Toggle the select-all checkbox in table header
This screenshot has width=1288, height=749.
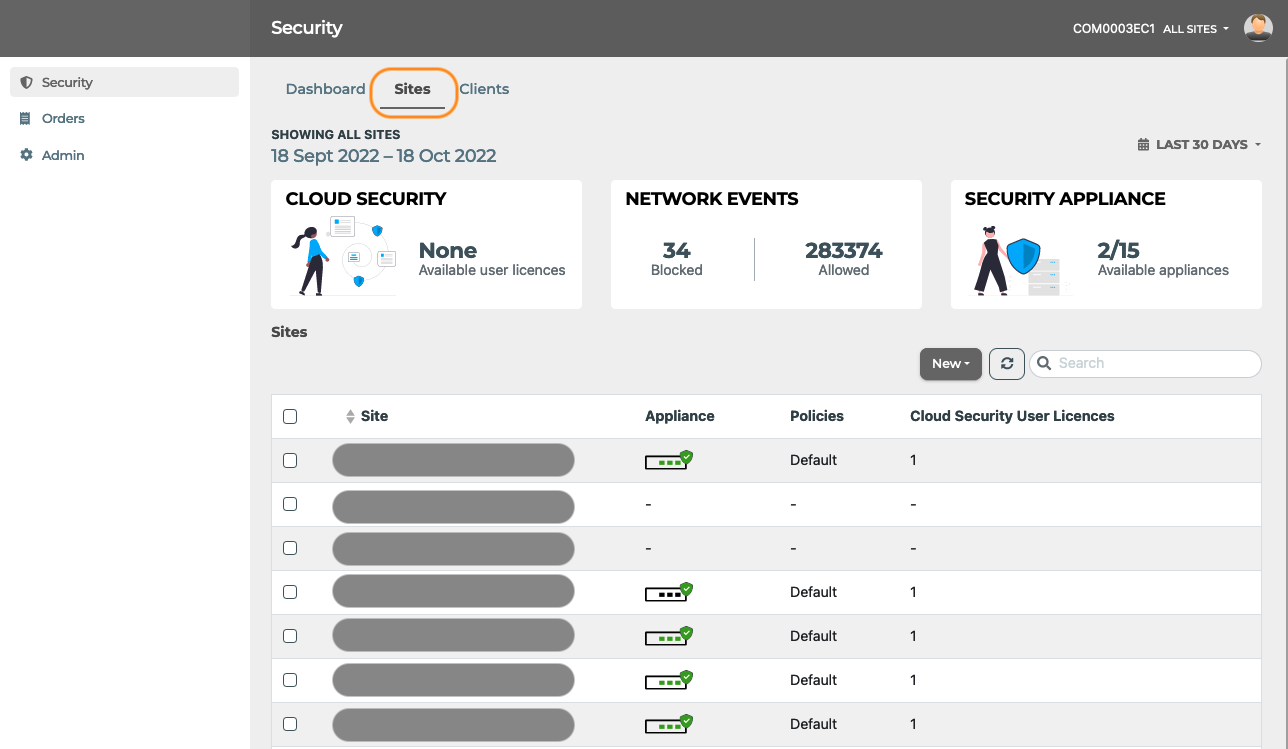pyautogui.click(x=290, y=417)
